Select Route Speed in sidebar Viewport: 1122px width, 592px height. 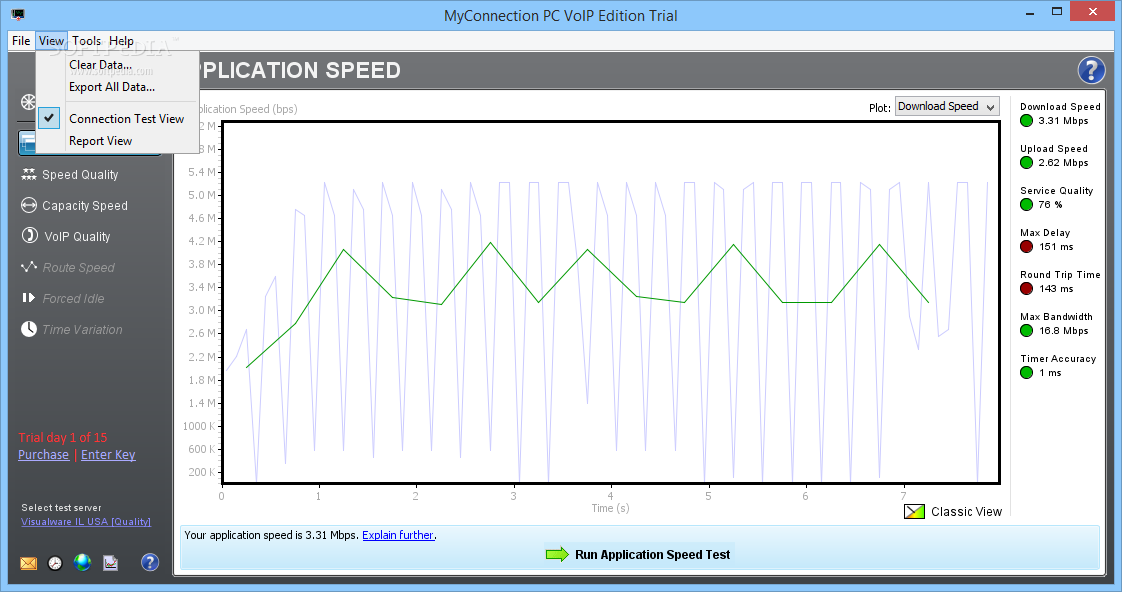tap(79, 268)
